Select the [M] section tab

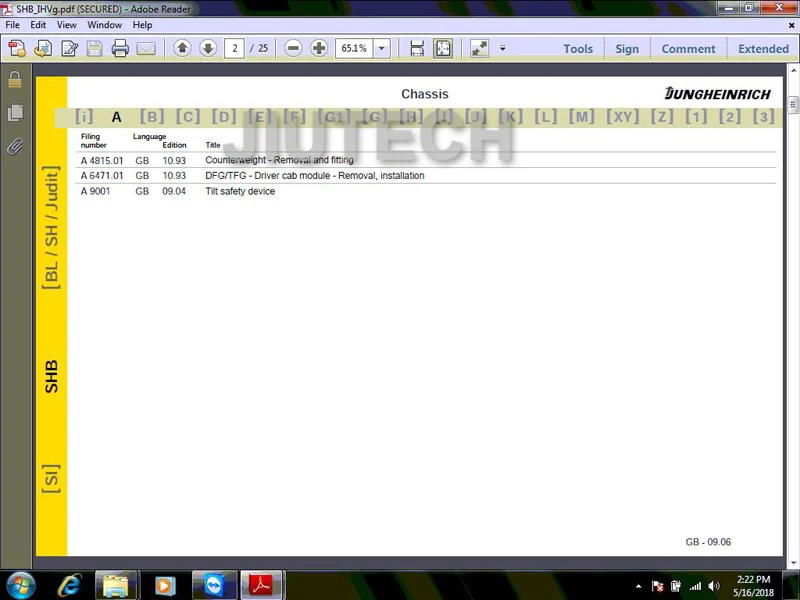click(582, 117)
